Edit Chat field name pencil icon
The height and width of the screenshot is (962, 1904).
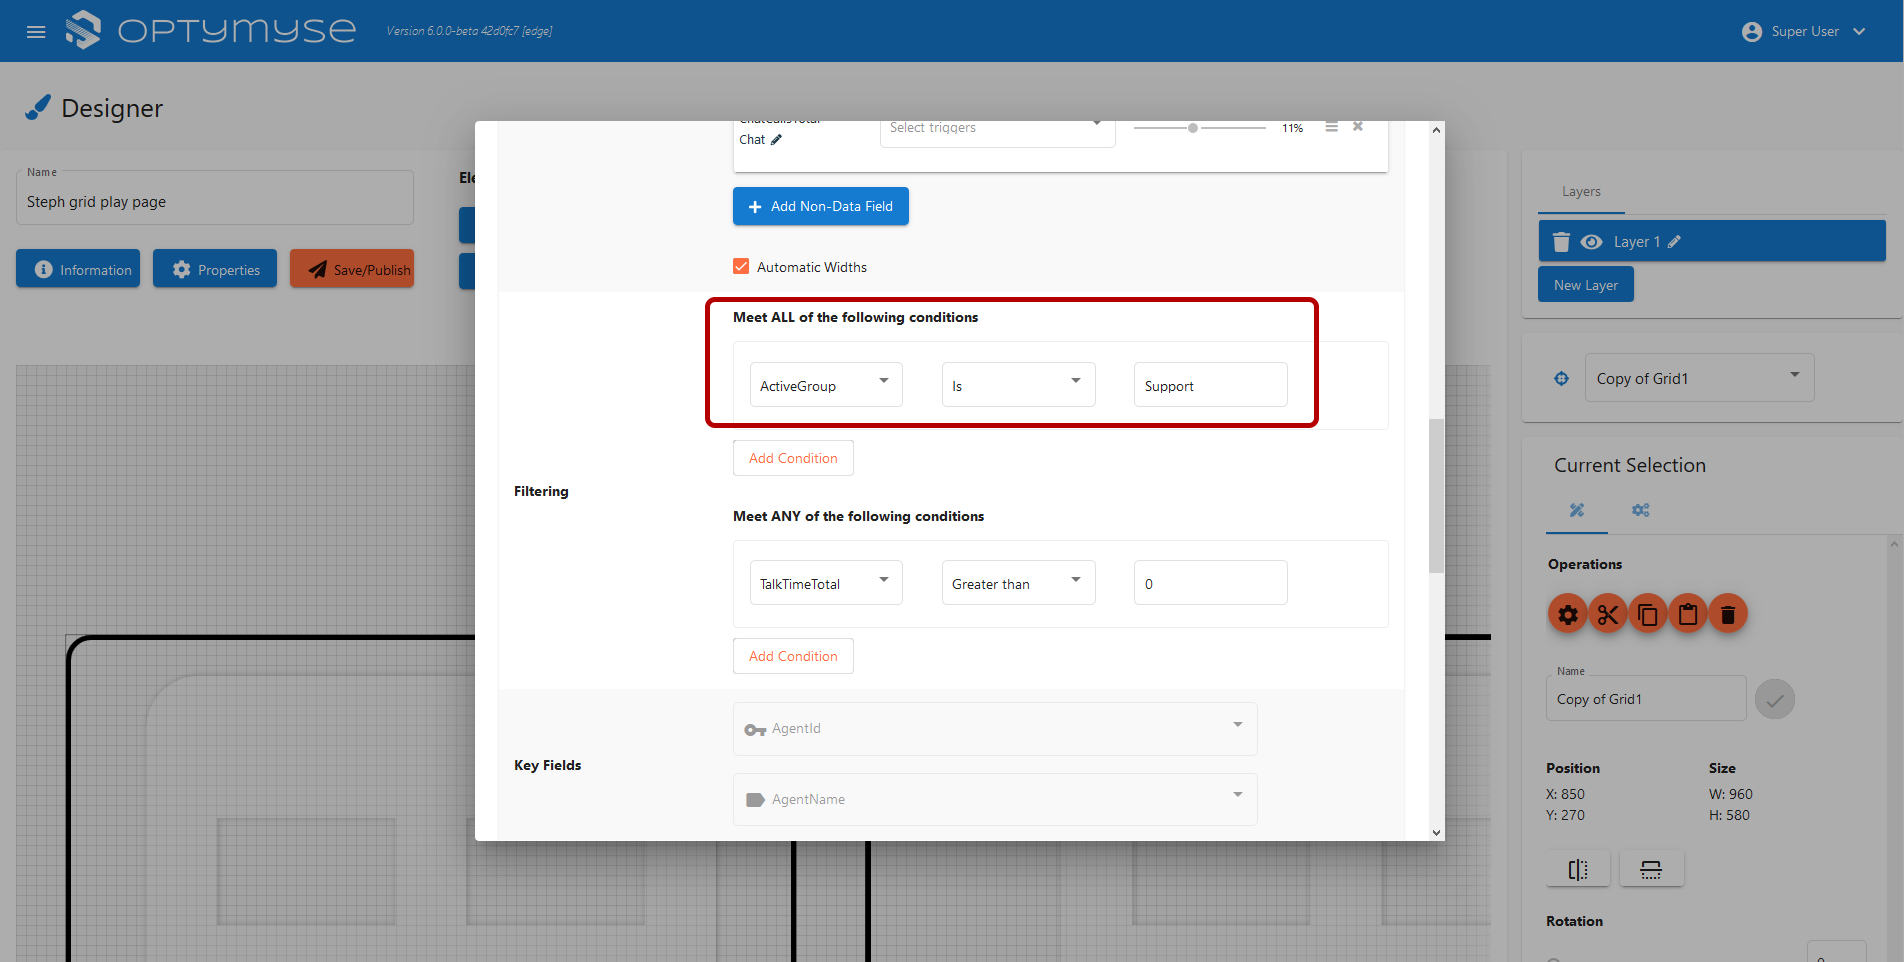click(776, 140)
